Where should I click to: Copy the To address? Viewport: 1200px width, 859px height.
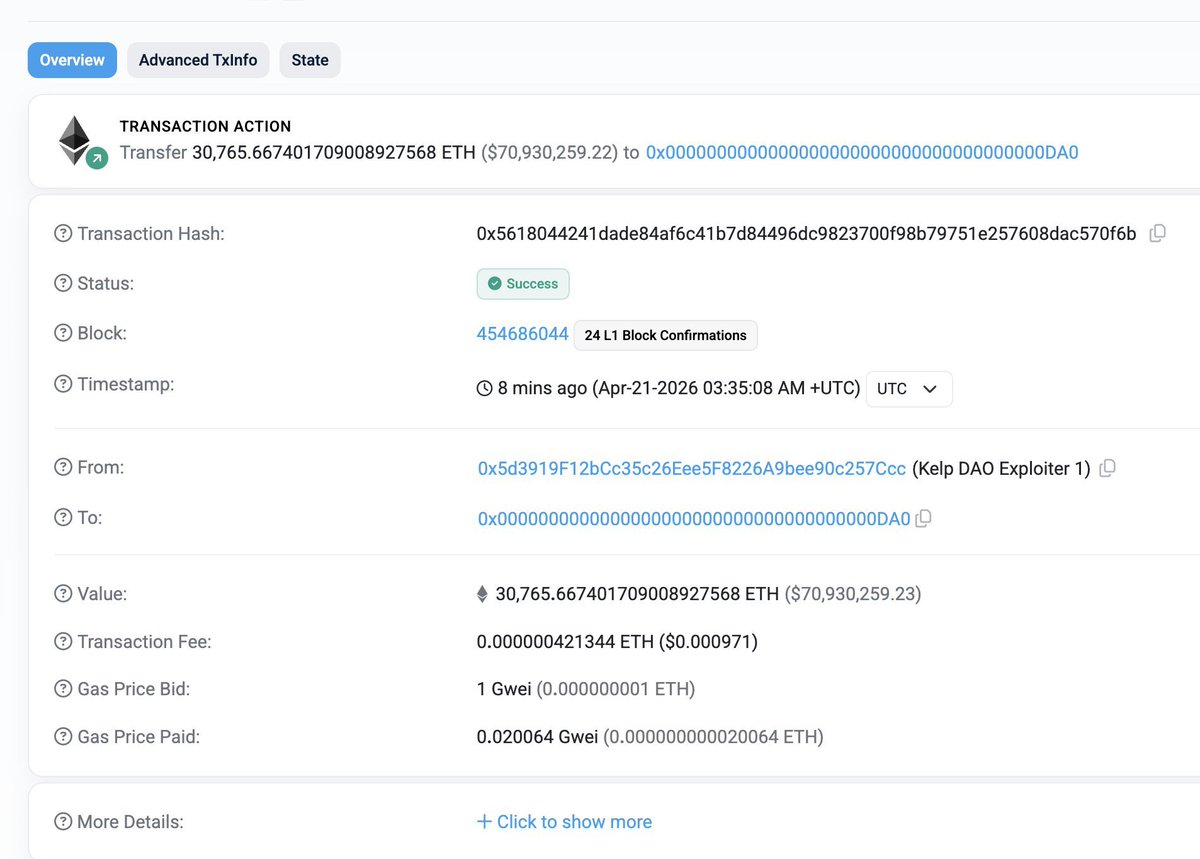click(924, 518)
